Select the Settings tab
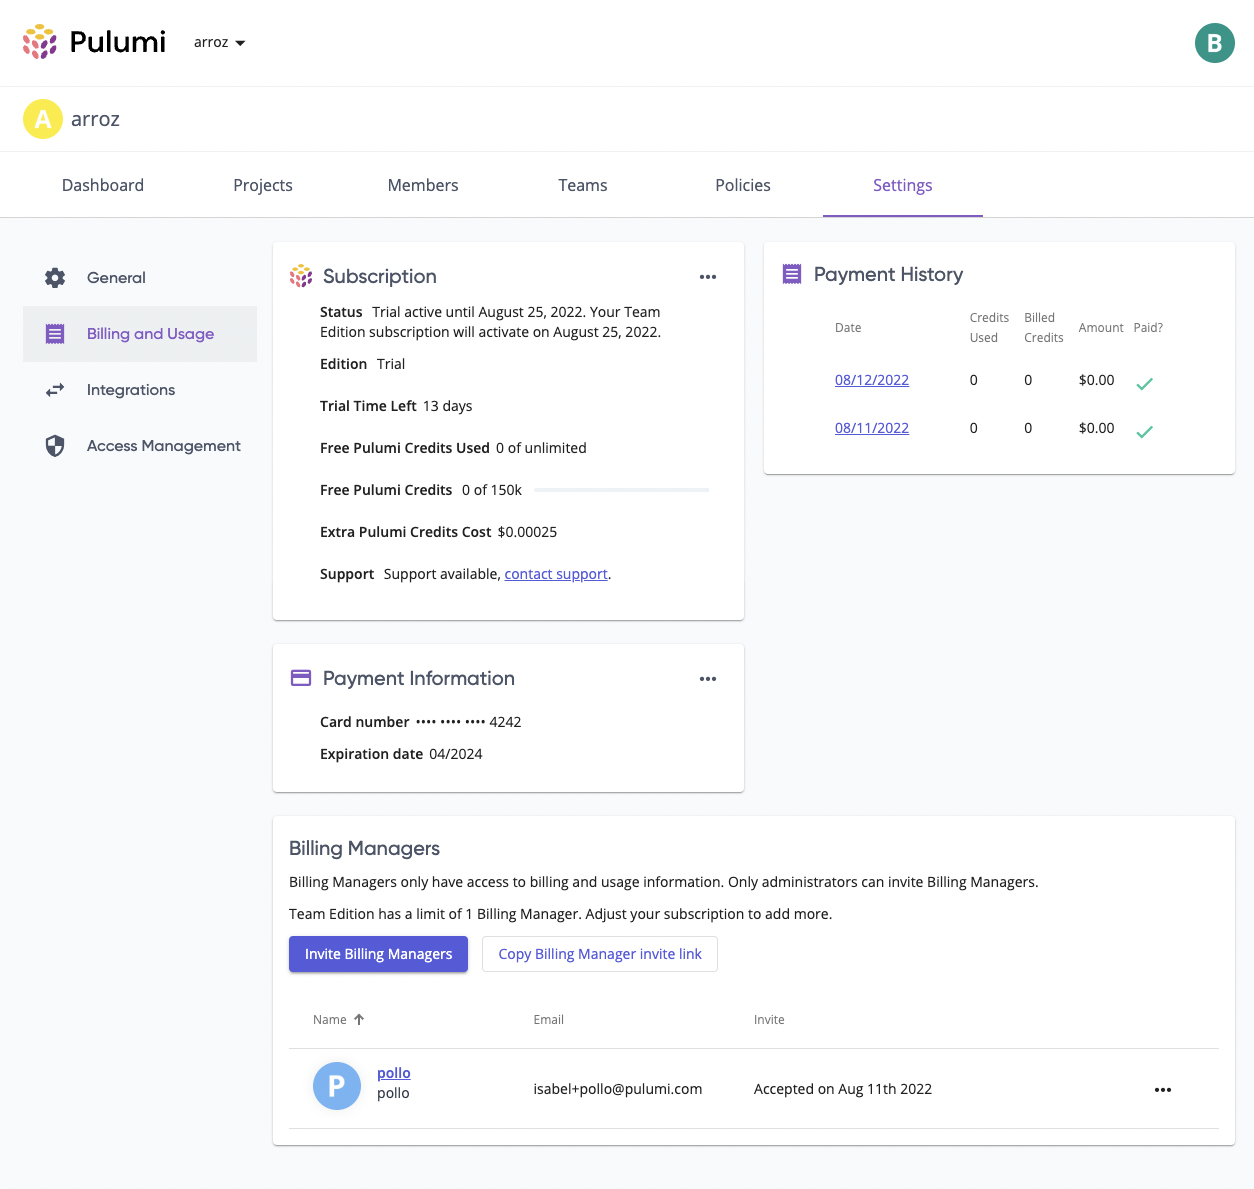 (903, 185)
